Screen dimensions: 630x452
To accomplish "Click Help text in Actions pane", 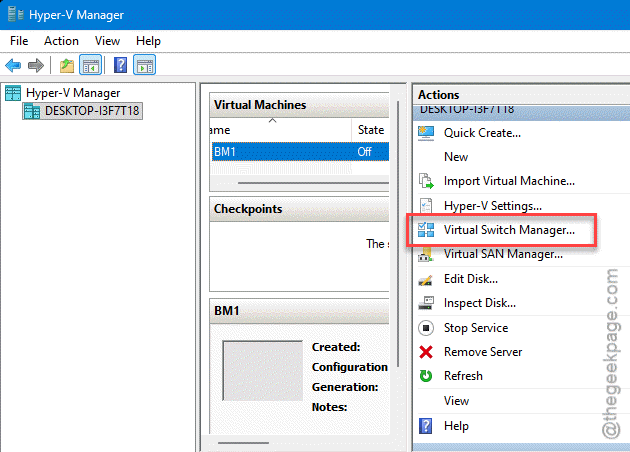I will coord(456,425).
